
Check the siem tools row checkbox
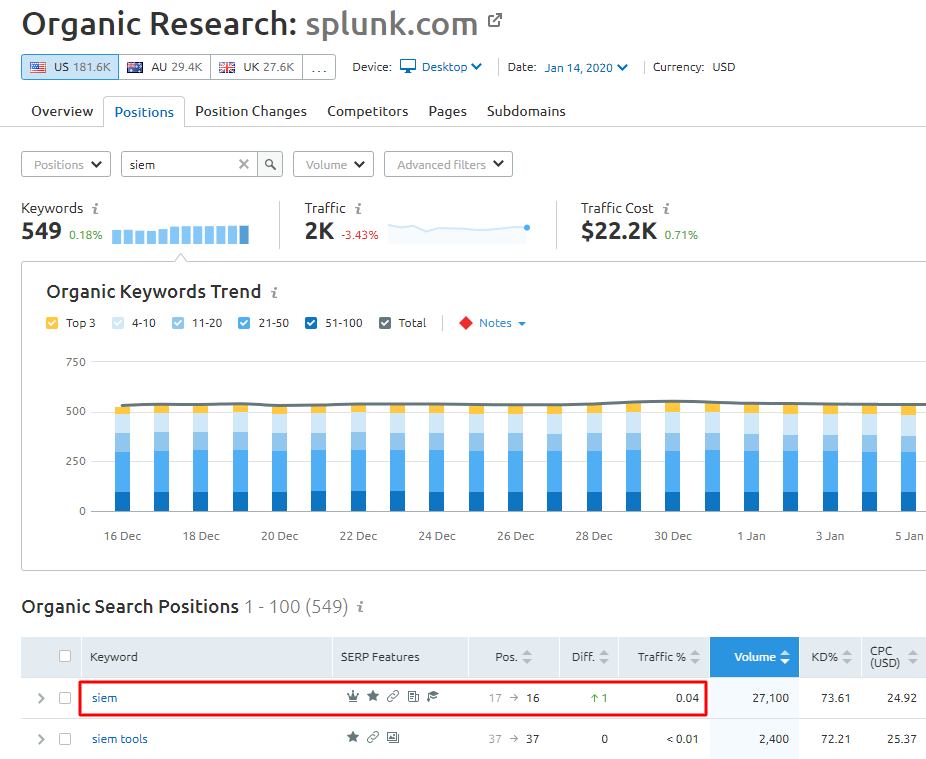click(65, 739)
